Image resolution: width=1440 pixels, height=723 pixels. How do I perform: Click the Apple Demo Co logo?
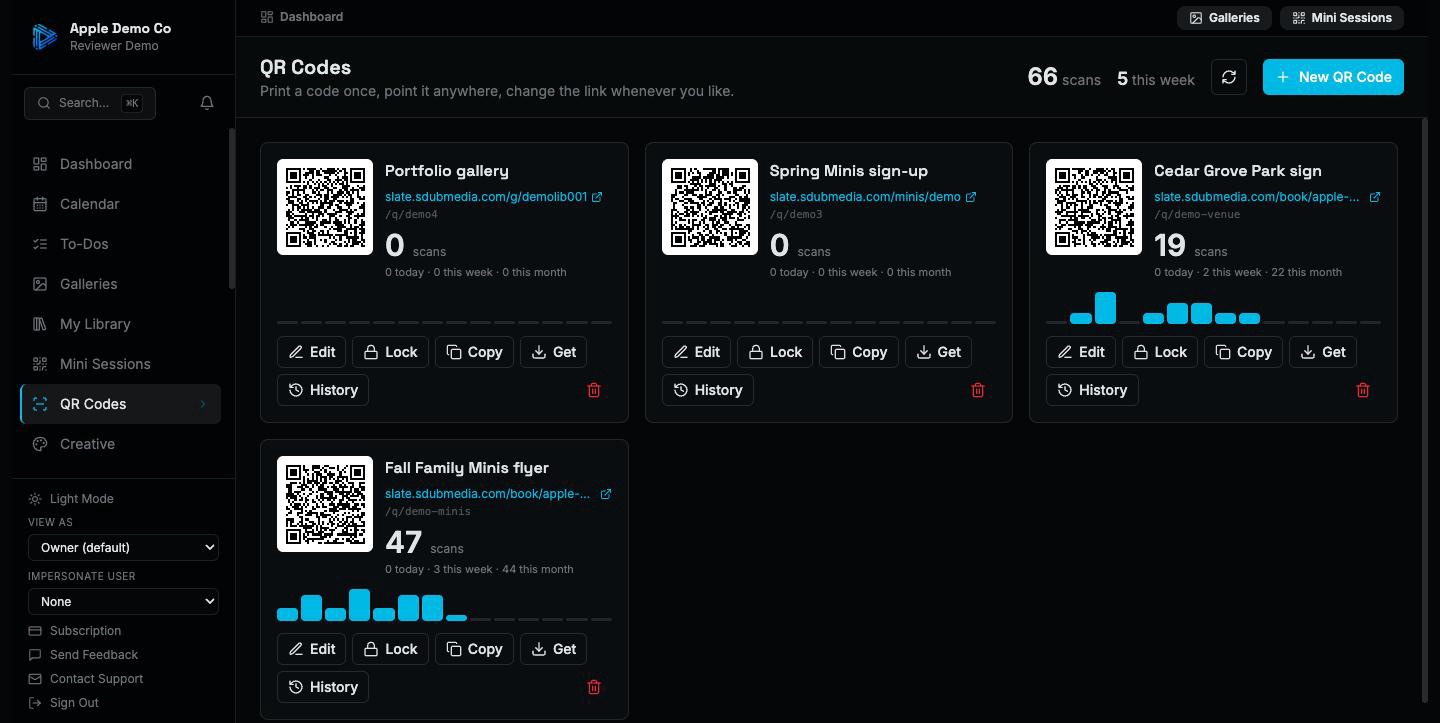tap(44, 37)
